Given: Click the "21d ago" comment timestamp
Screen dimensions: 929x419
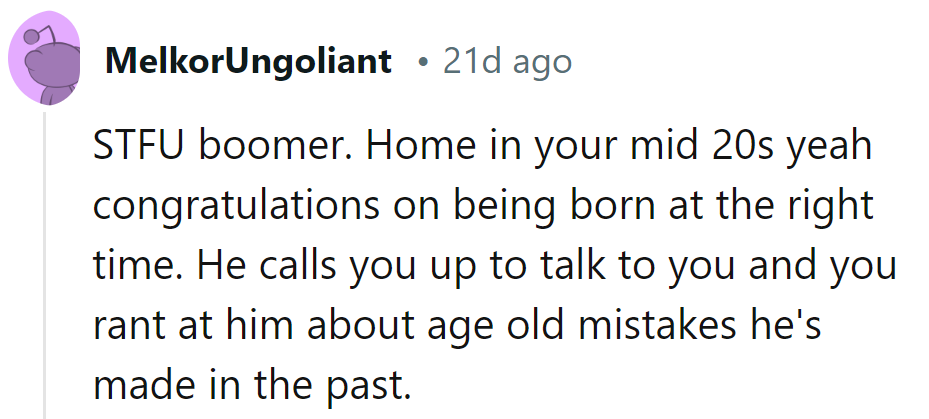Looking at the screenshot, I should (507, 63).
